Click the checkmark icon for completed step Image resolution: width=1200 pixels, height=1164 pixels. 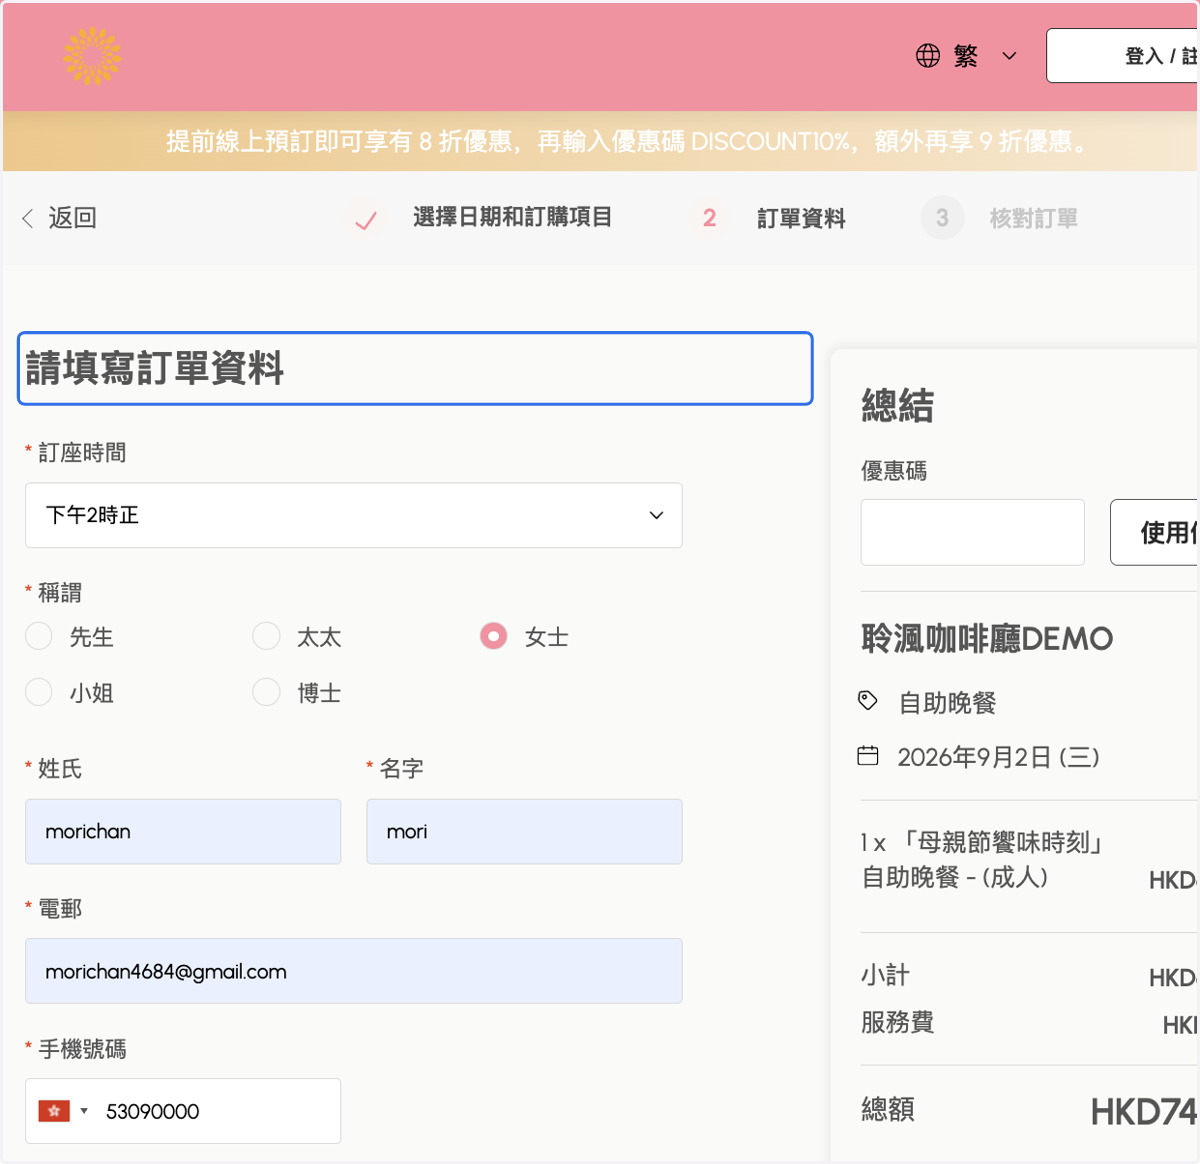pyautogui.click(x=366, y=219)
